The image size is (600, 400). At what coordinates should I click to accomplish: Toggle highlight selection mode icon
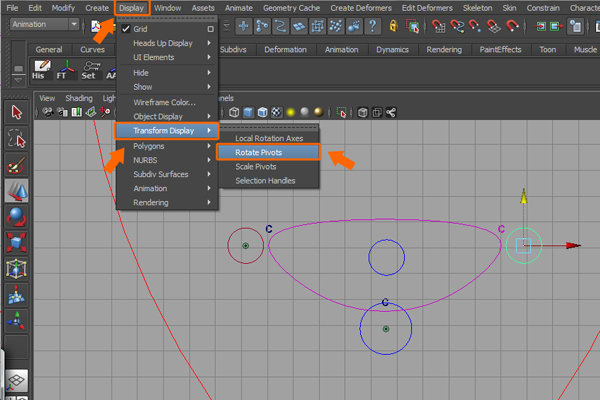click(x=412, y=26)
